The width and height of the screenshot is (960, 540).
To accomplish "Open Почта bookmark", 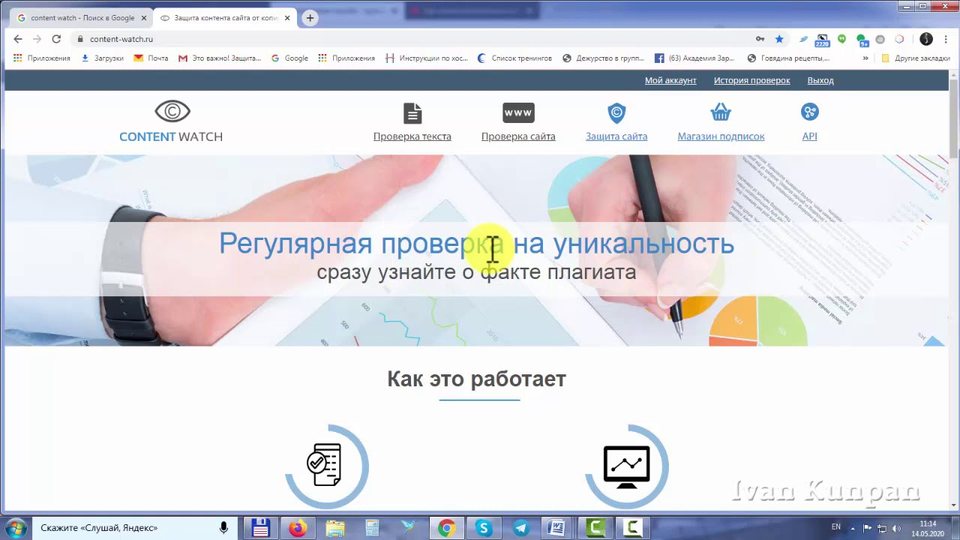I will tap(151, 58).
